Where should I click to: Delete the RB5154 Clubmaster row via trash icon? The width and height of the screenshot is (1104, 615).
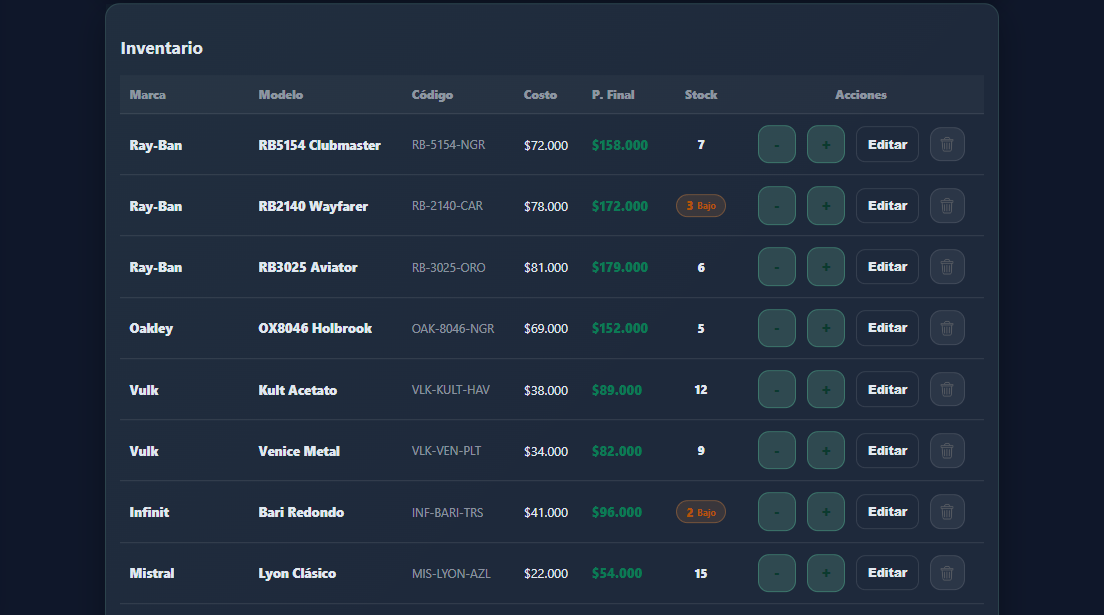point(947,144)
